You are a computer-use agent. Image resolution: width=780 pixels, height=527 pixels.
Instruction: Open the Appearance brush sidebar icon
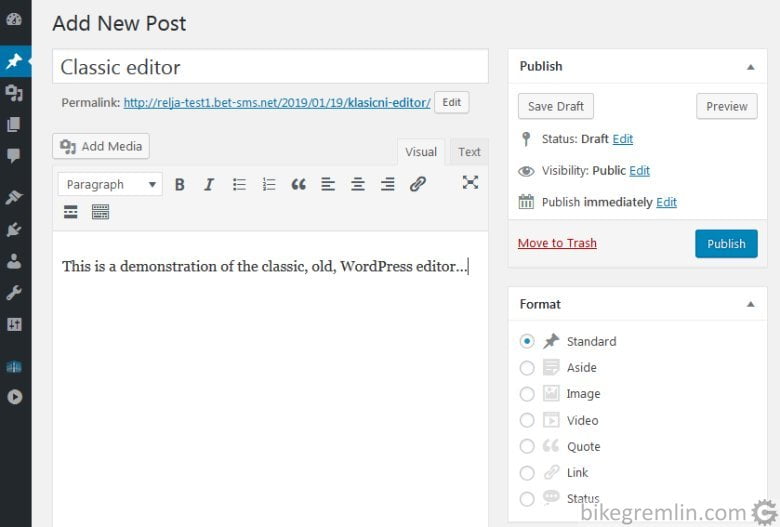point(14,197)
